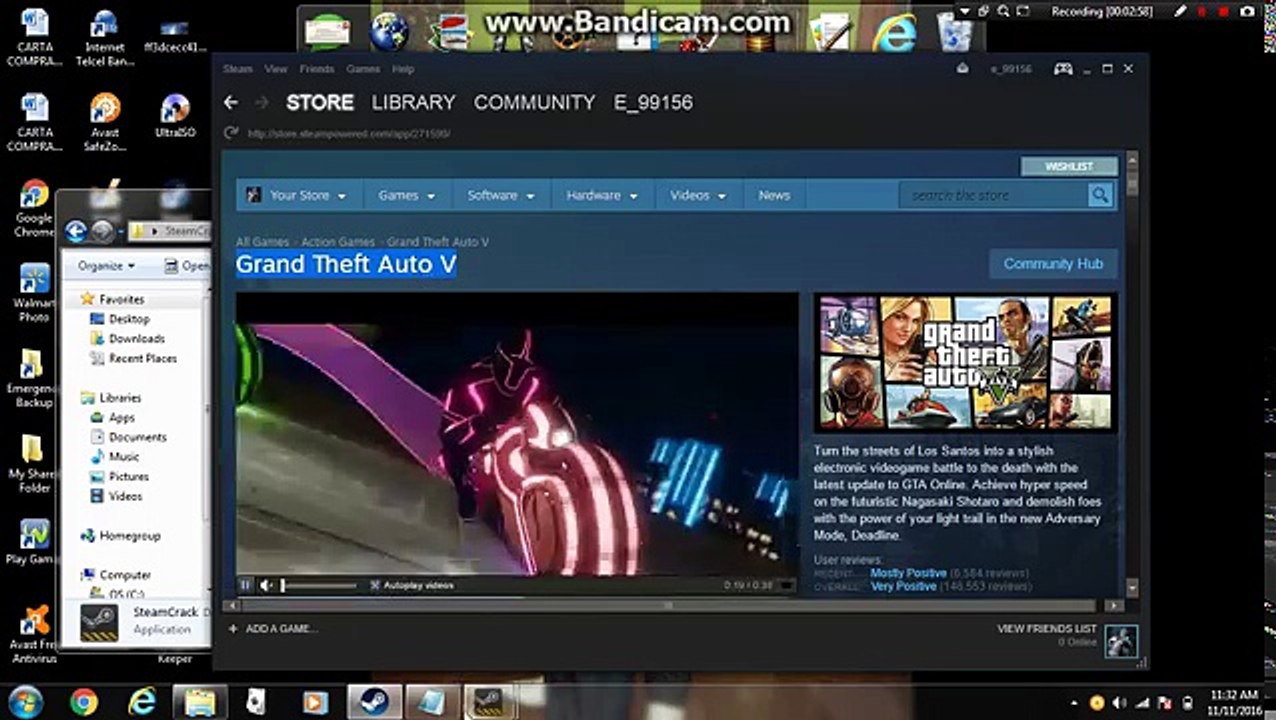Open Windows Media Player taskbar icon

pos(314,702)
